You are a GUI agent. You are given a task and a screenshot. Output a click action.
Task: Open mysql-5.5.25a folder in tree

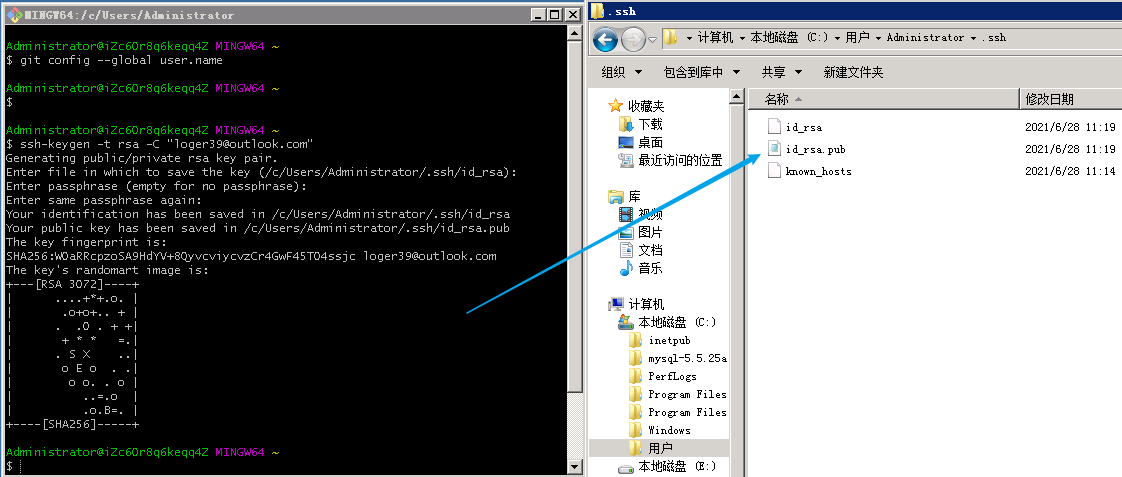click(x=687, y=358)
